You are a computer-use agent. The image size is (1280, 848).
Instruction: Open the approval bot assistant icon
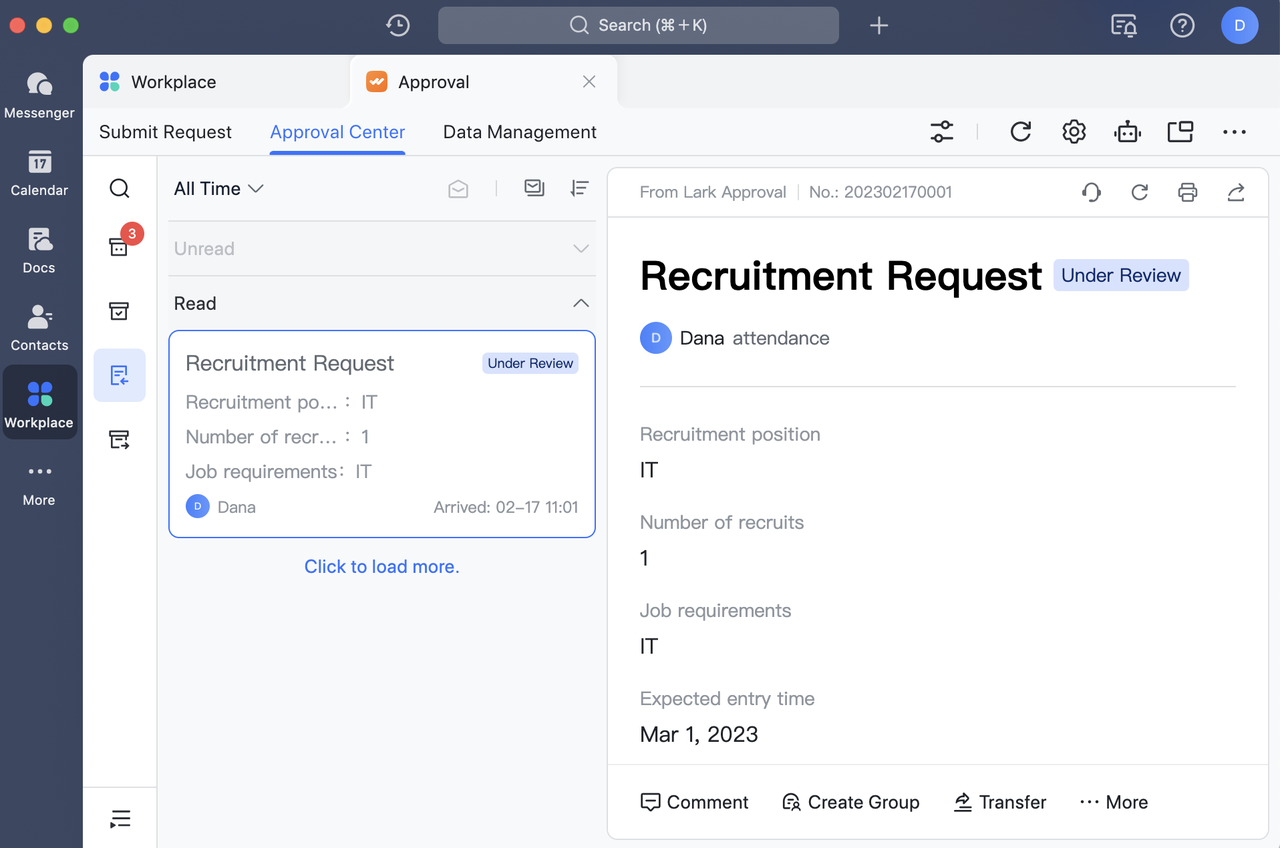pyautogui.click(x=1127, y=132)
